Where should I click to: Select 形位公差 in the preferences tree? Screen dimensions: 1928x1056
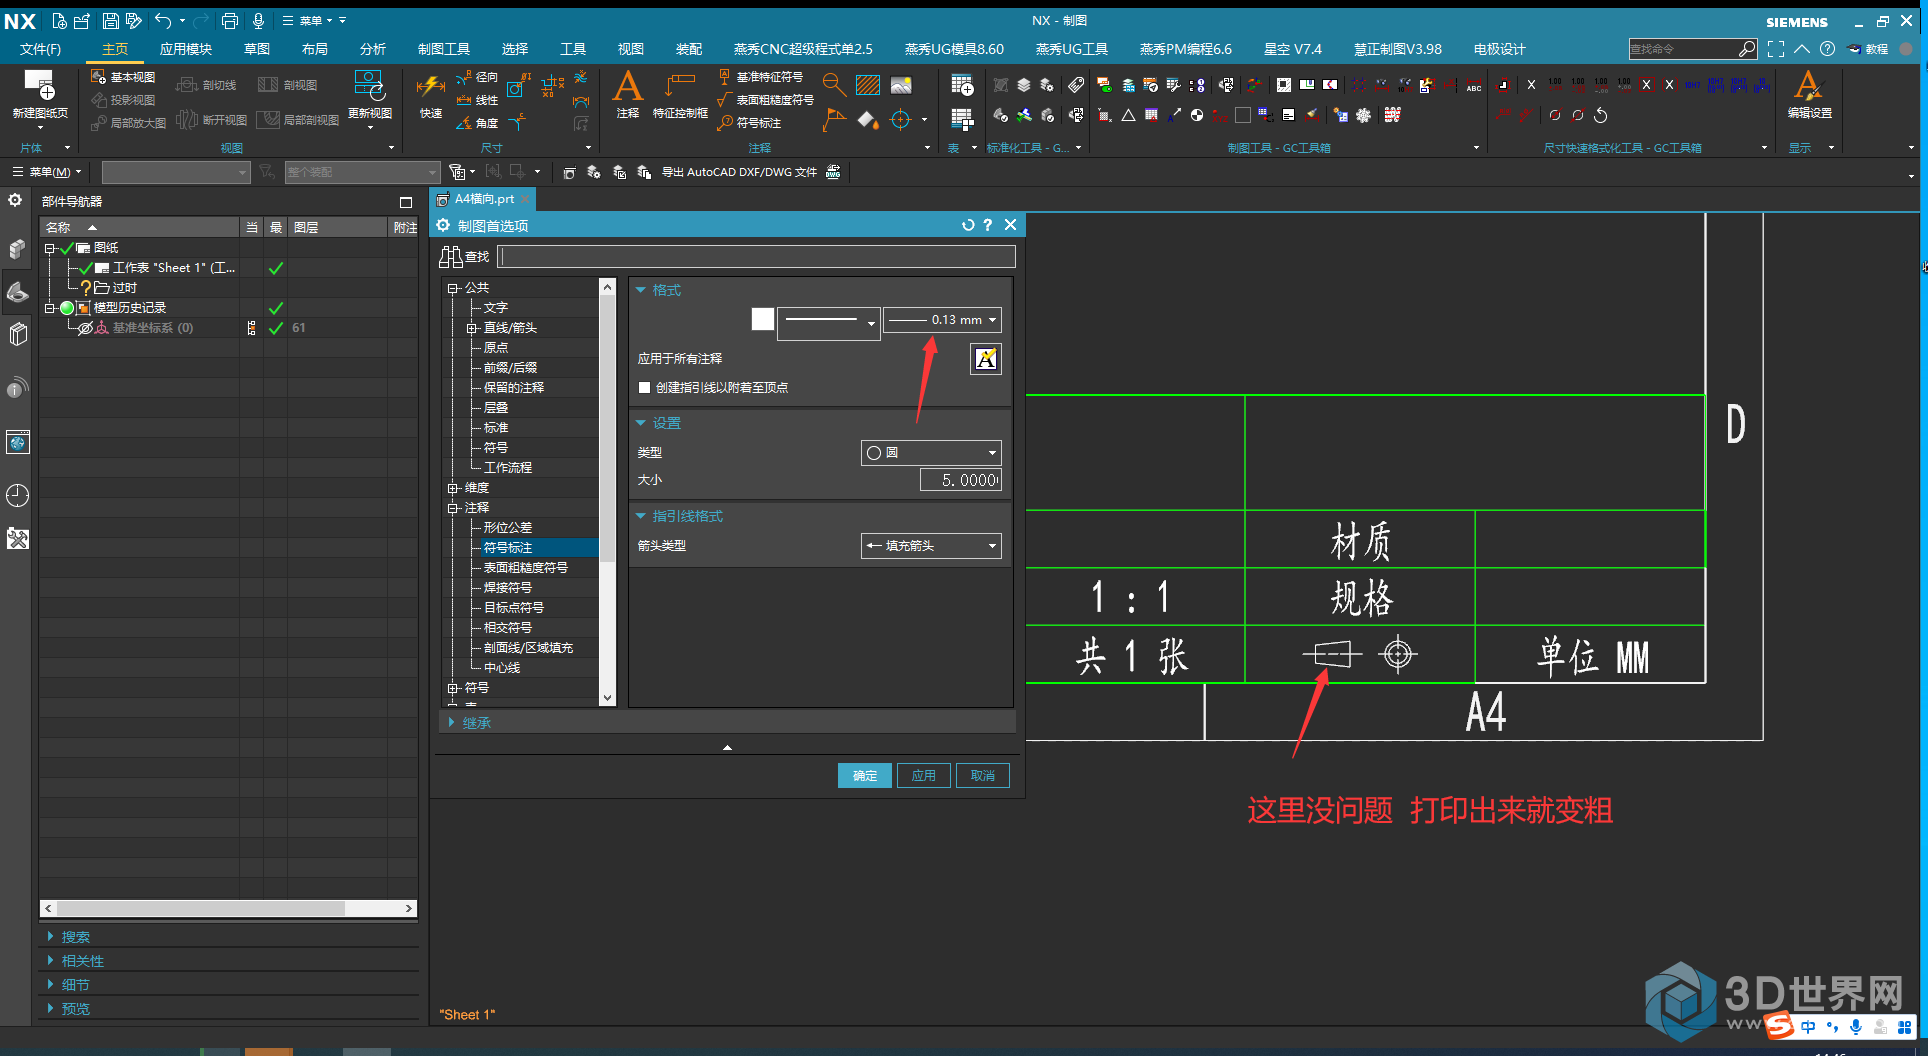click(x=508, y=528)
